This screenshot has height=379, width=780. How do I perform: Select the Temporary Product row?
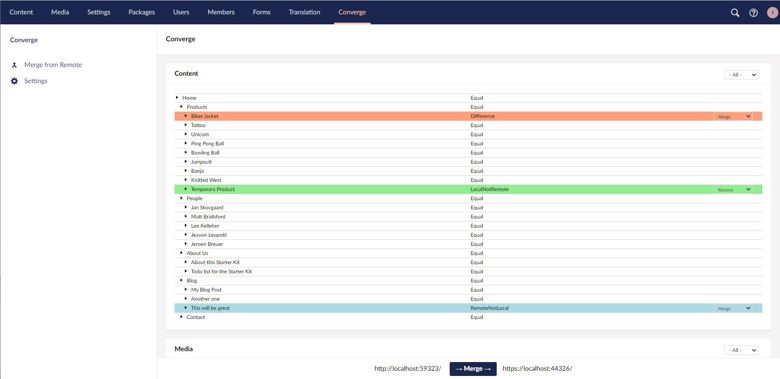[x=468, y=190]
